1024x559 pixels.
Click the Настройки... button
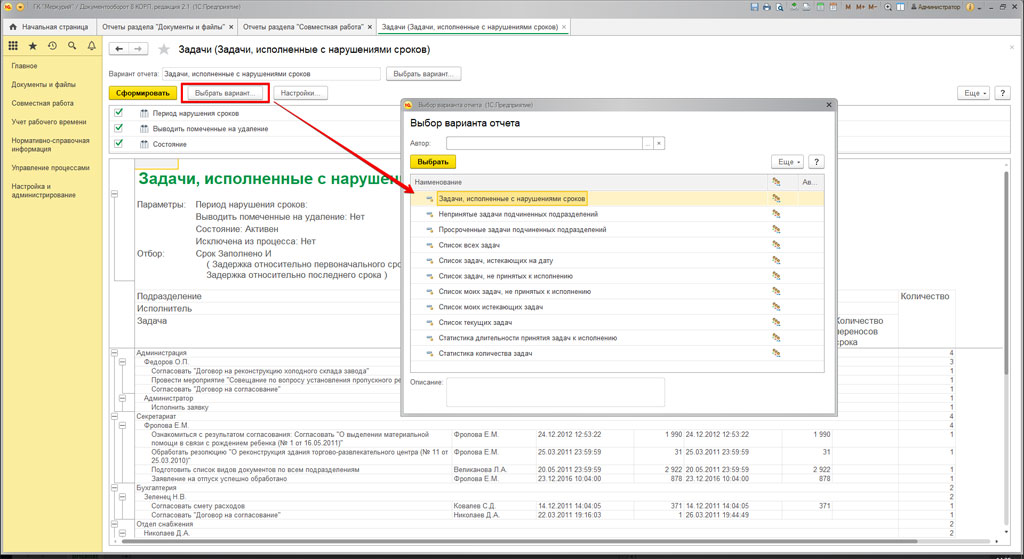pos(300,93)
